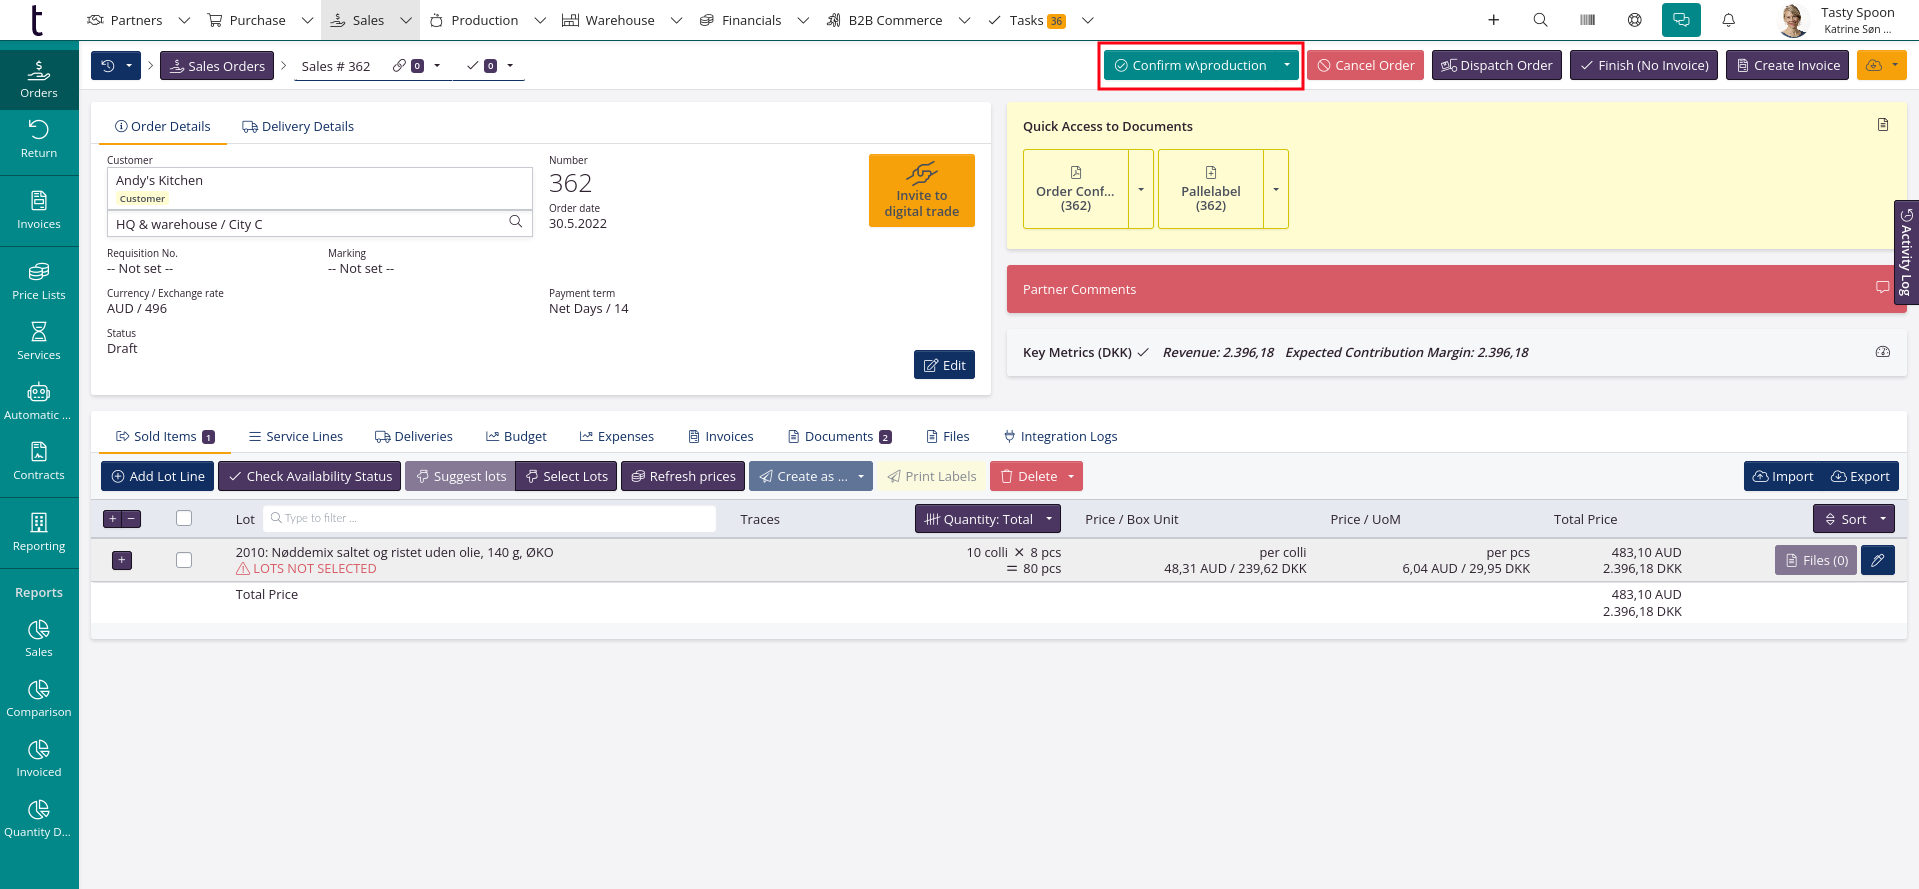The width and height of the screenshot is (1919, 889).
Task: Switch to the Delivery Details tab
Action: click(298, 127)
